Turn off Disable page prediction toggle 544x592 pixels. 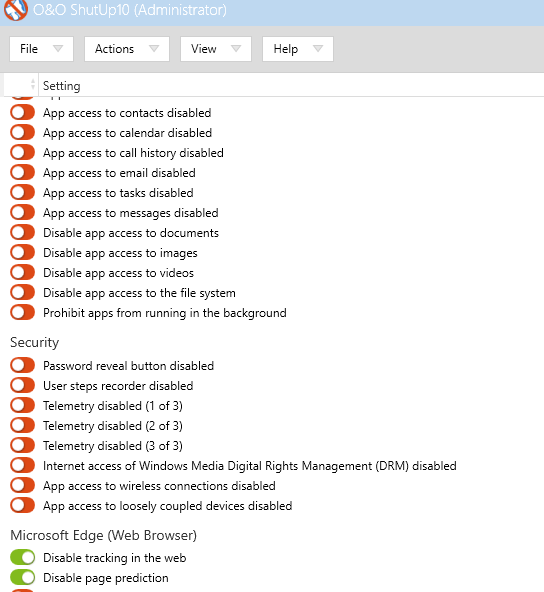23,578
